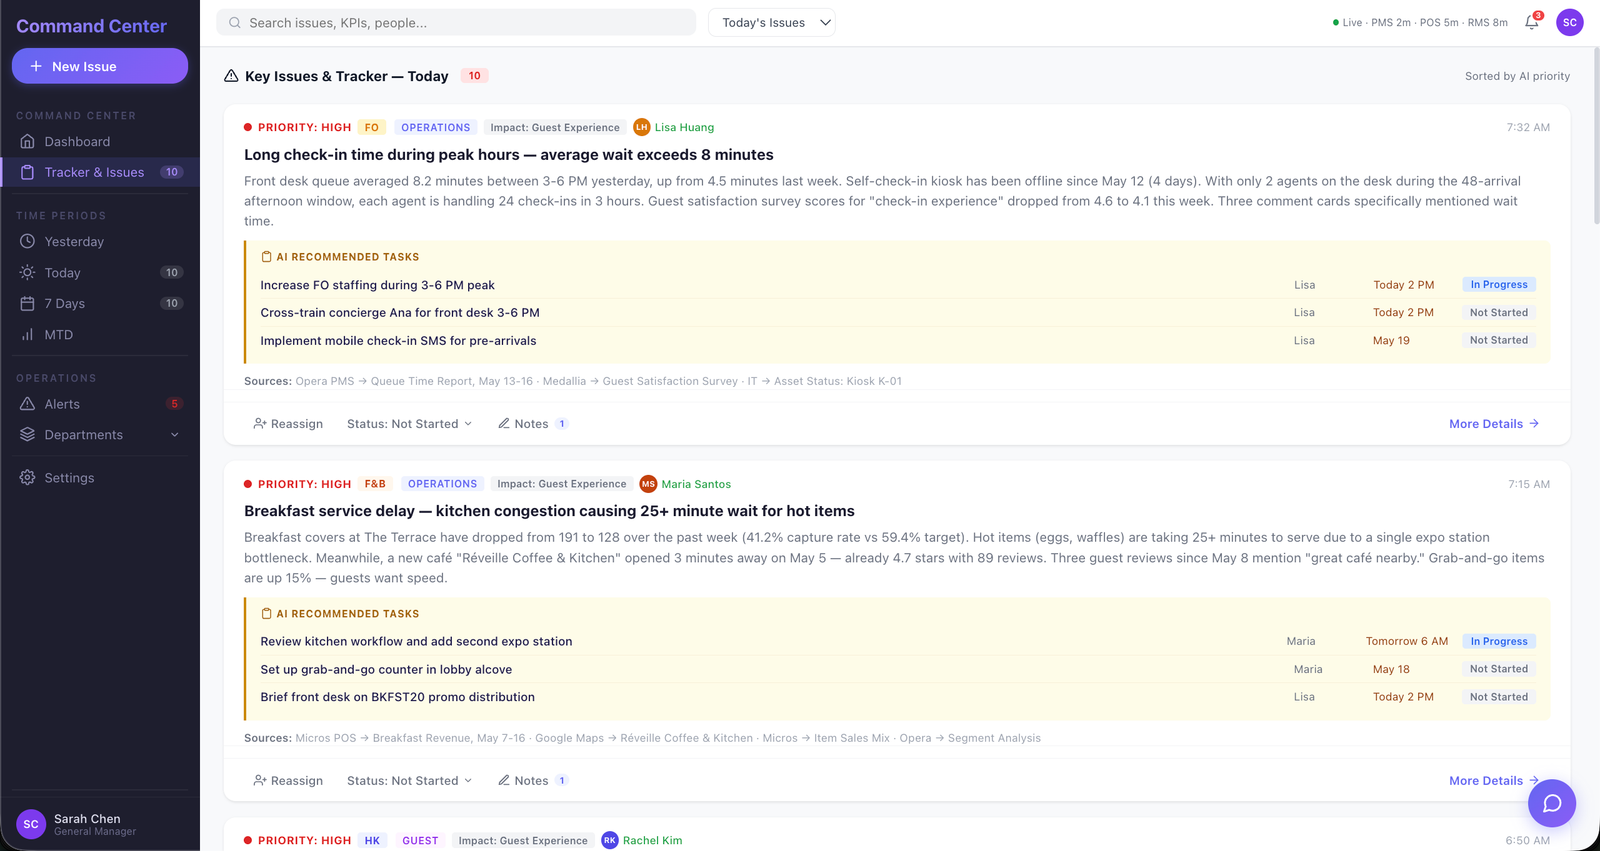Click the Dashboard home icon
The width and height of the screenshot is (1600, 851).
28,142
